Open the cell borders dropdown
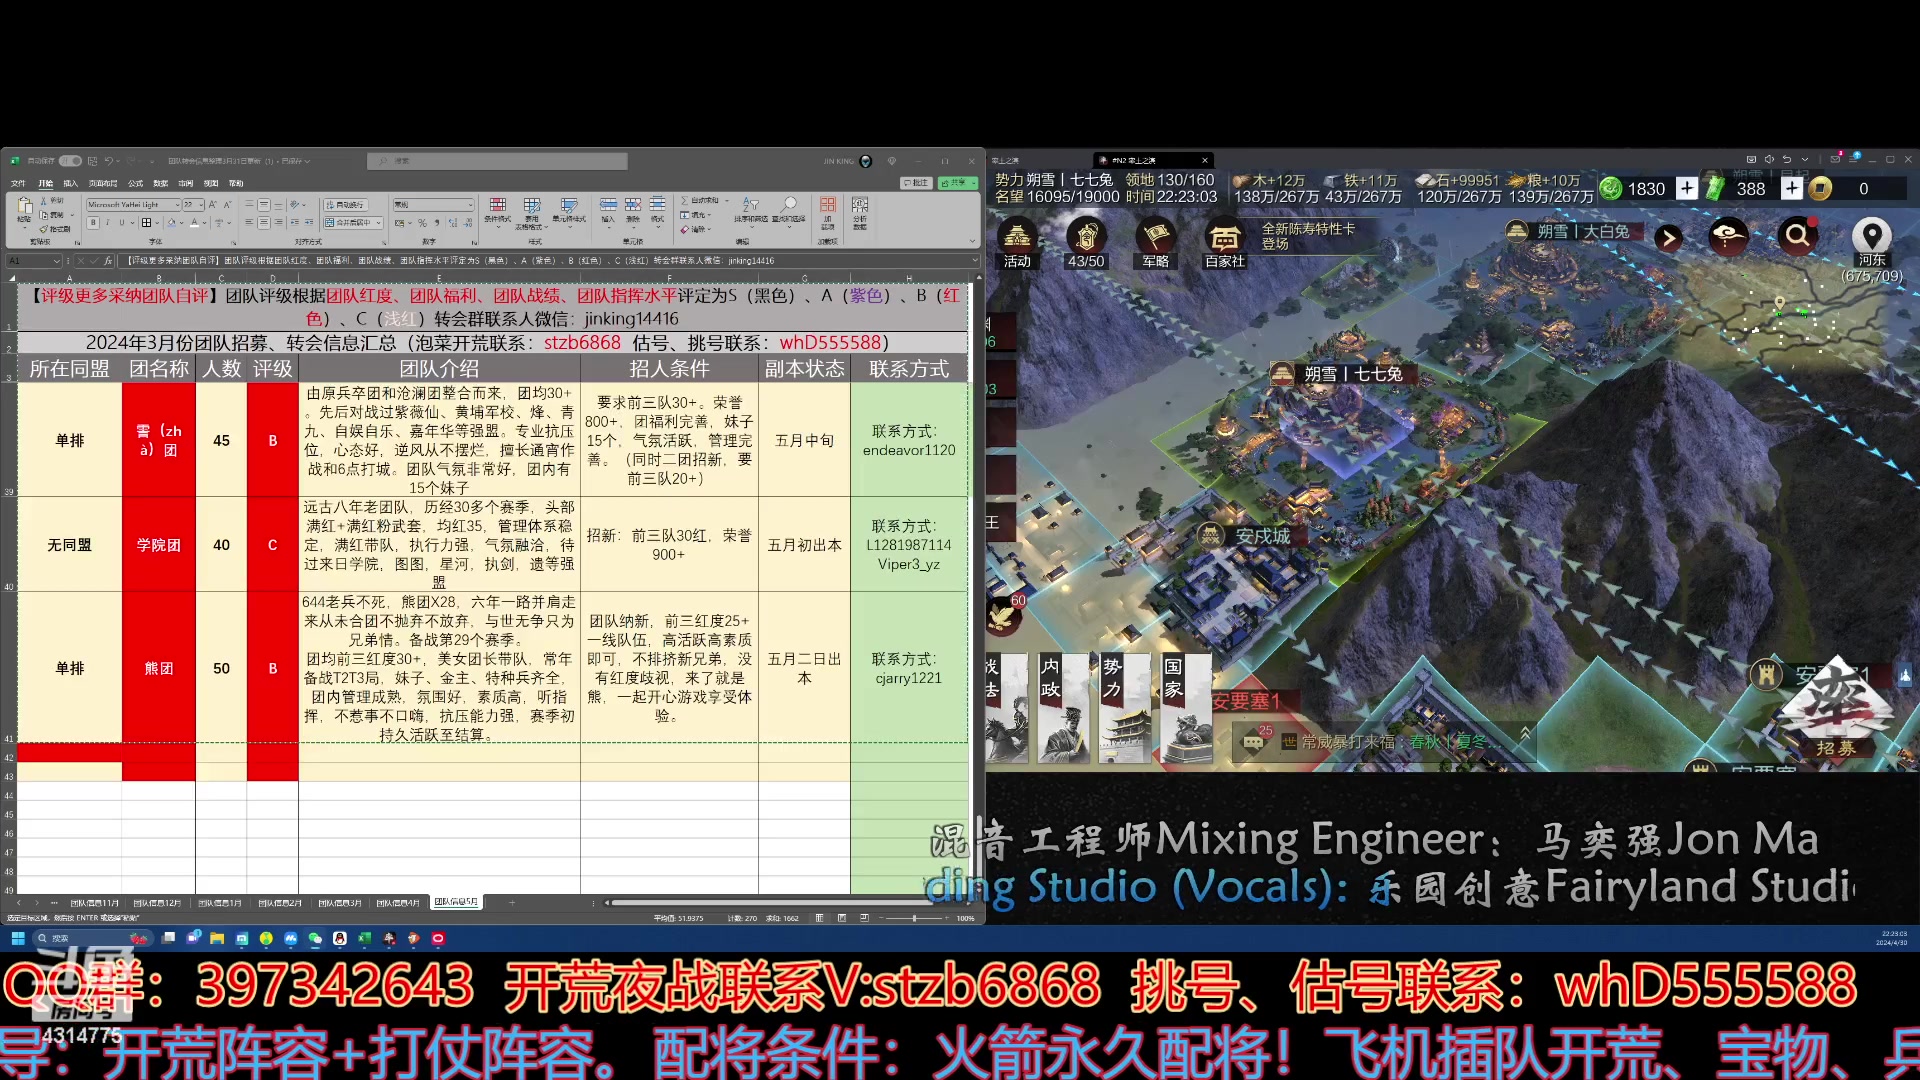 pos(157,223)
